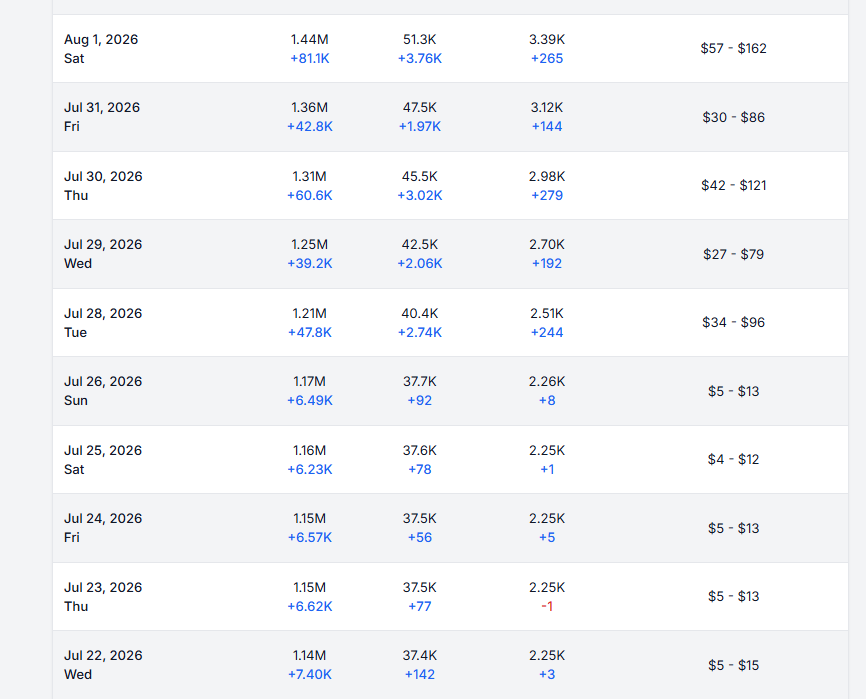The height and width of the screenshot is (699, 866).
Task: Click the $4 - $12 earnings range
Action: [733, 459]
